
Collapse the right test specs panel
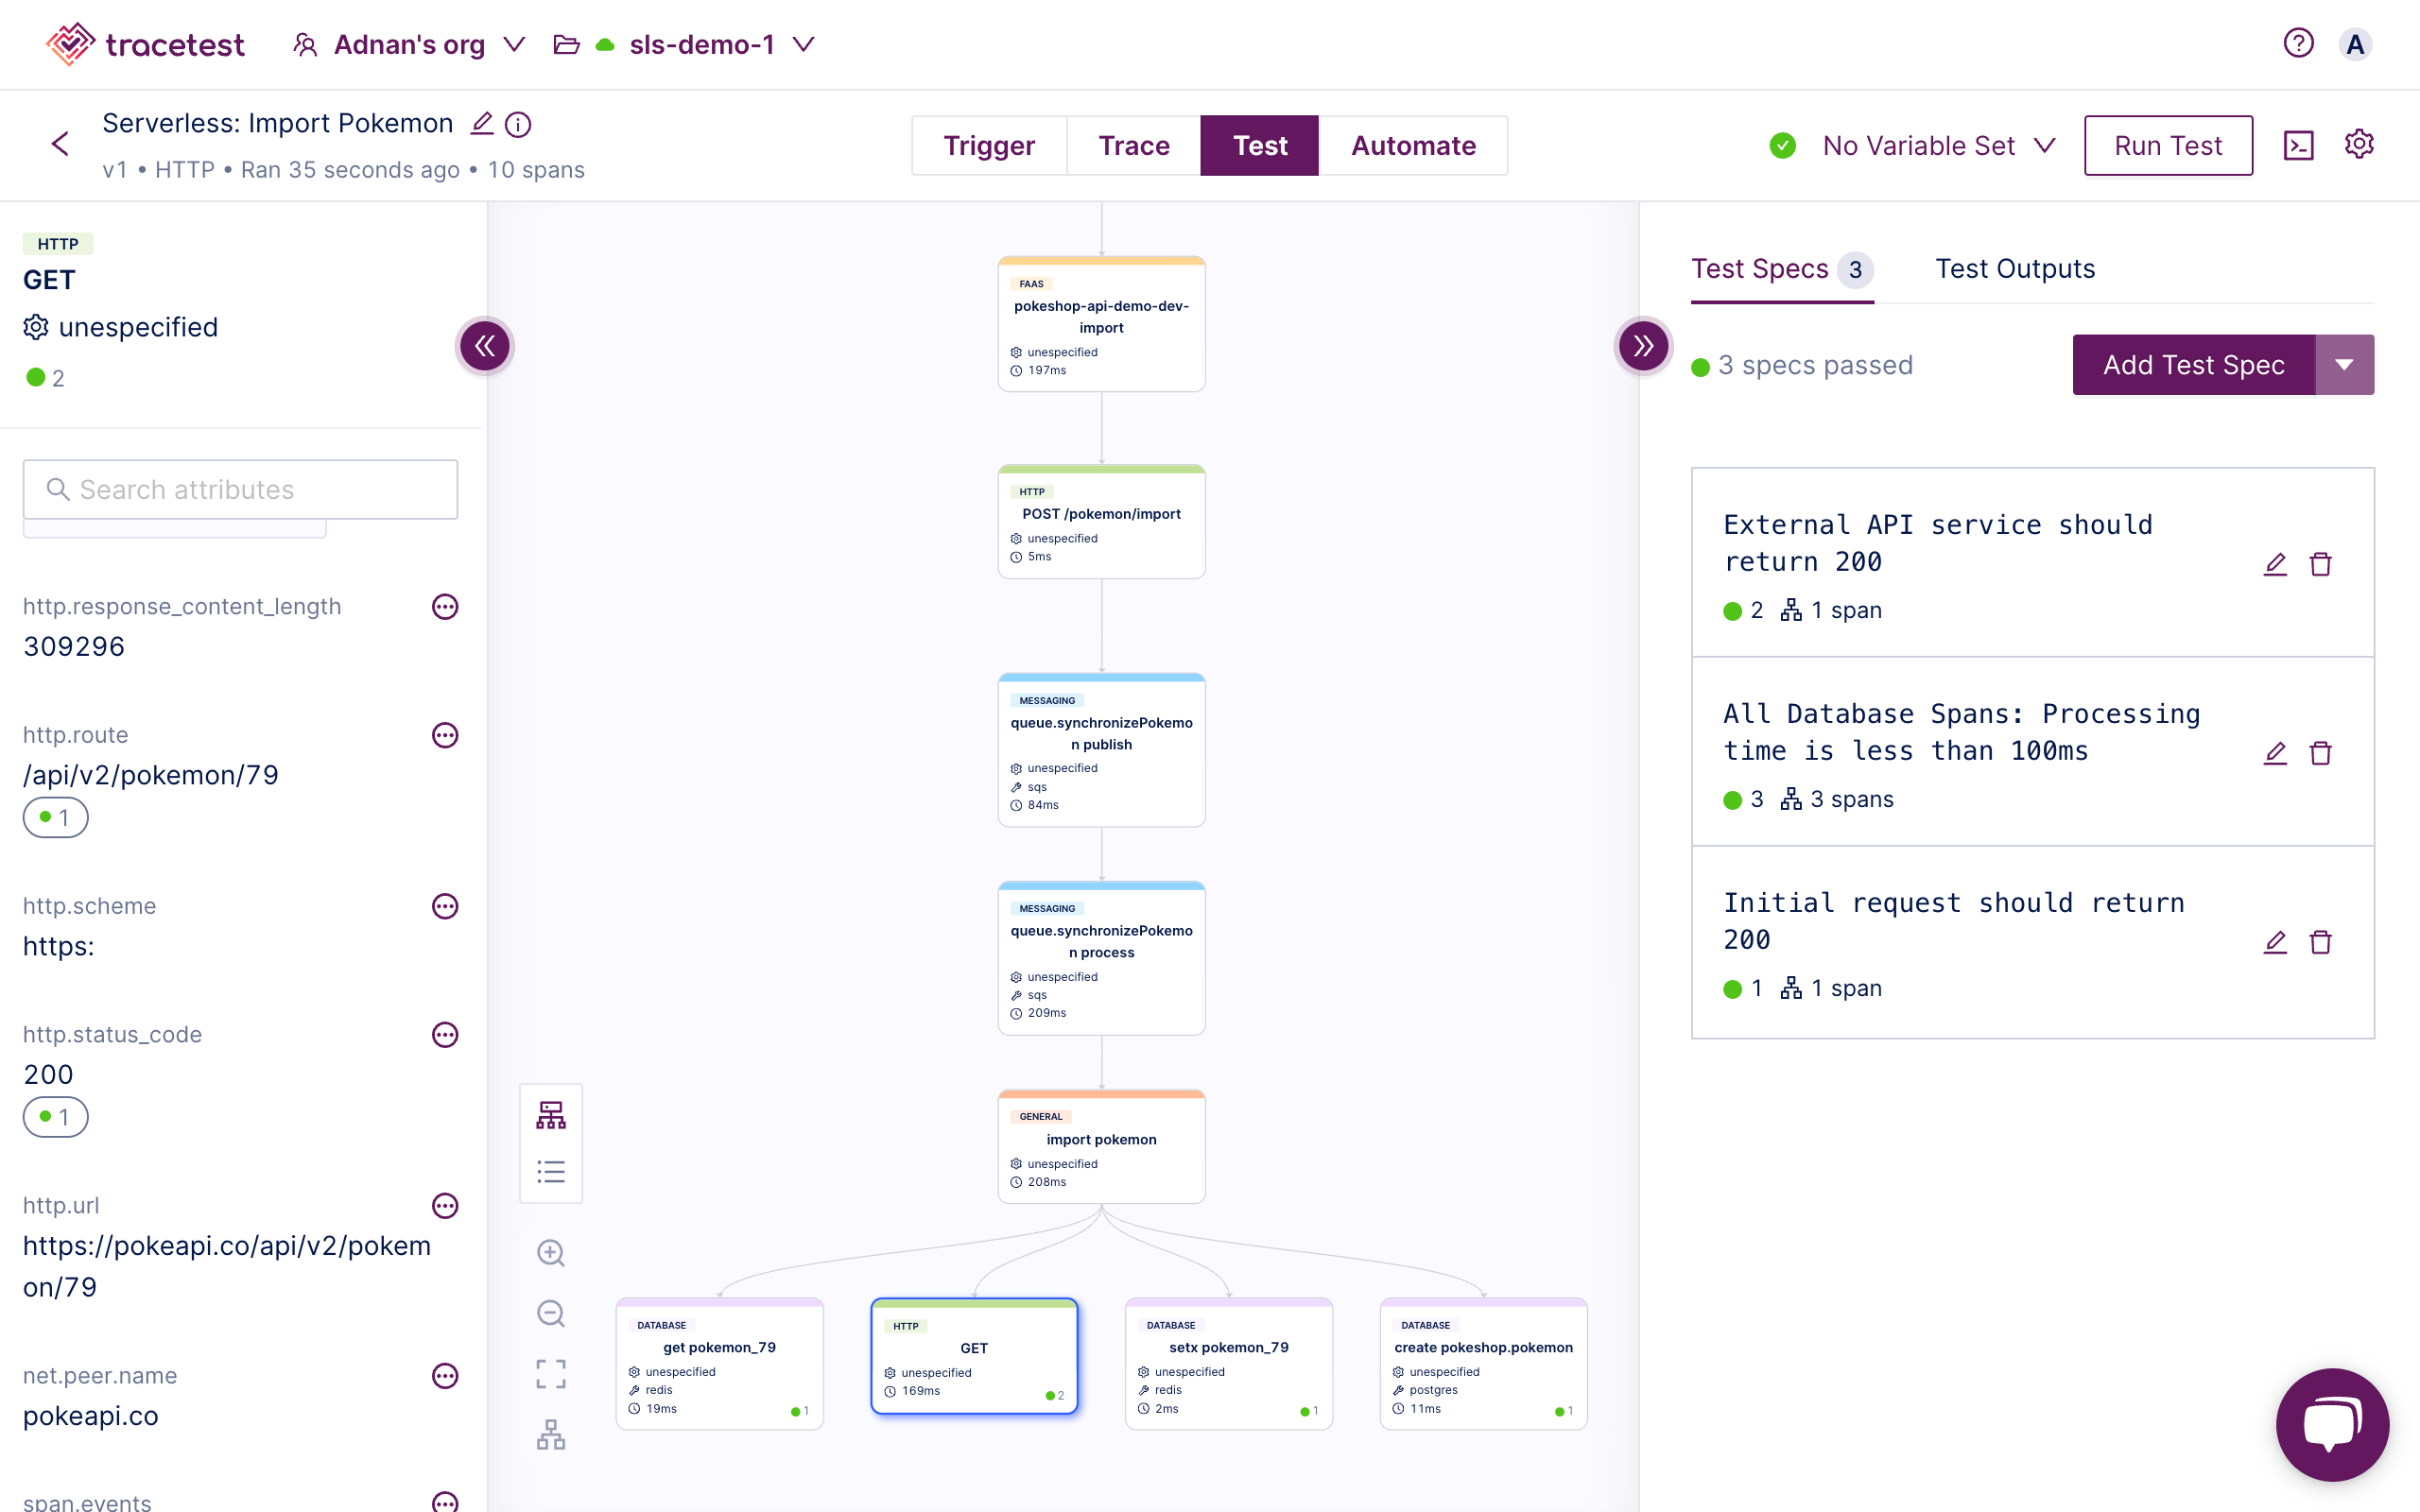pos(1643,346)
